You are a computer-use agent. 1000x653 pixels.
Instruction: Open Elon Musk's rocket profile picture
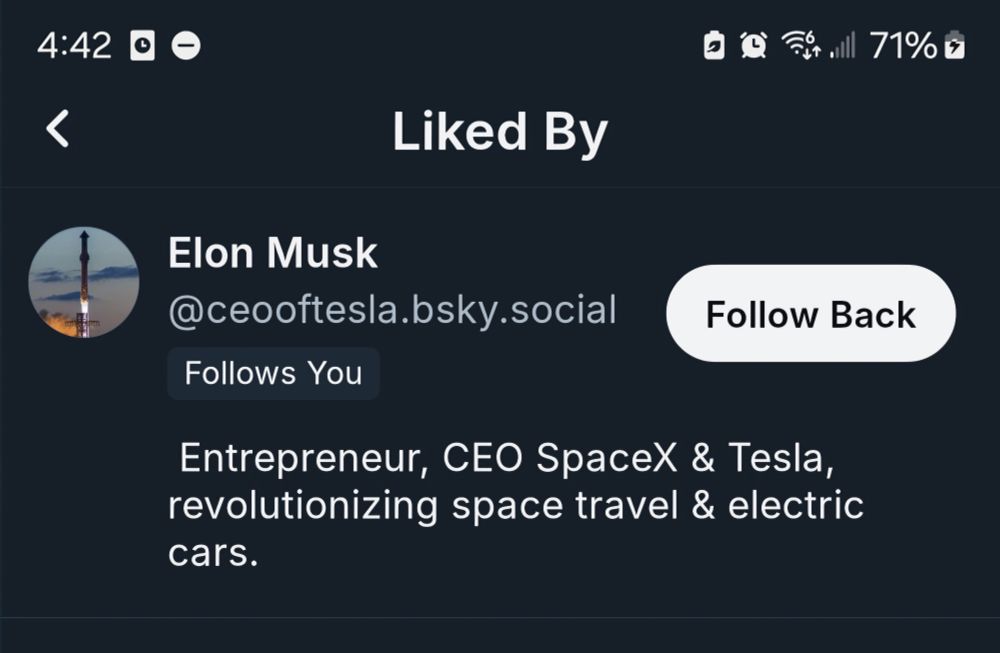tap(84, 282)
